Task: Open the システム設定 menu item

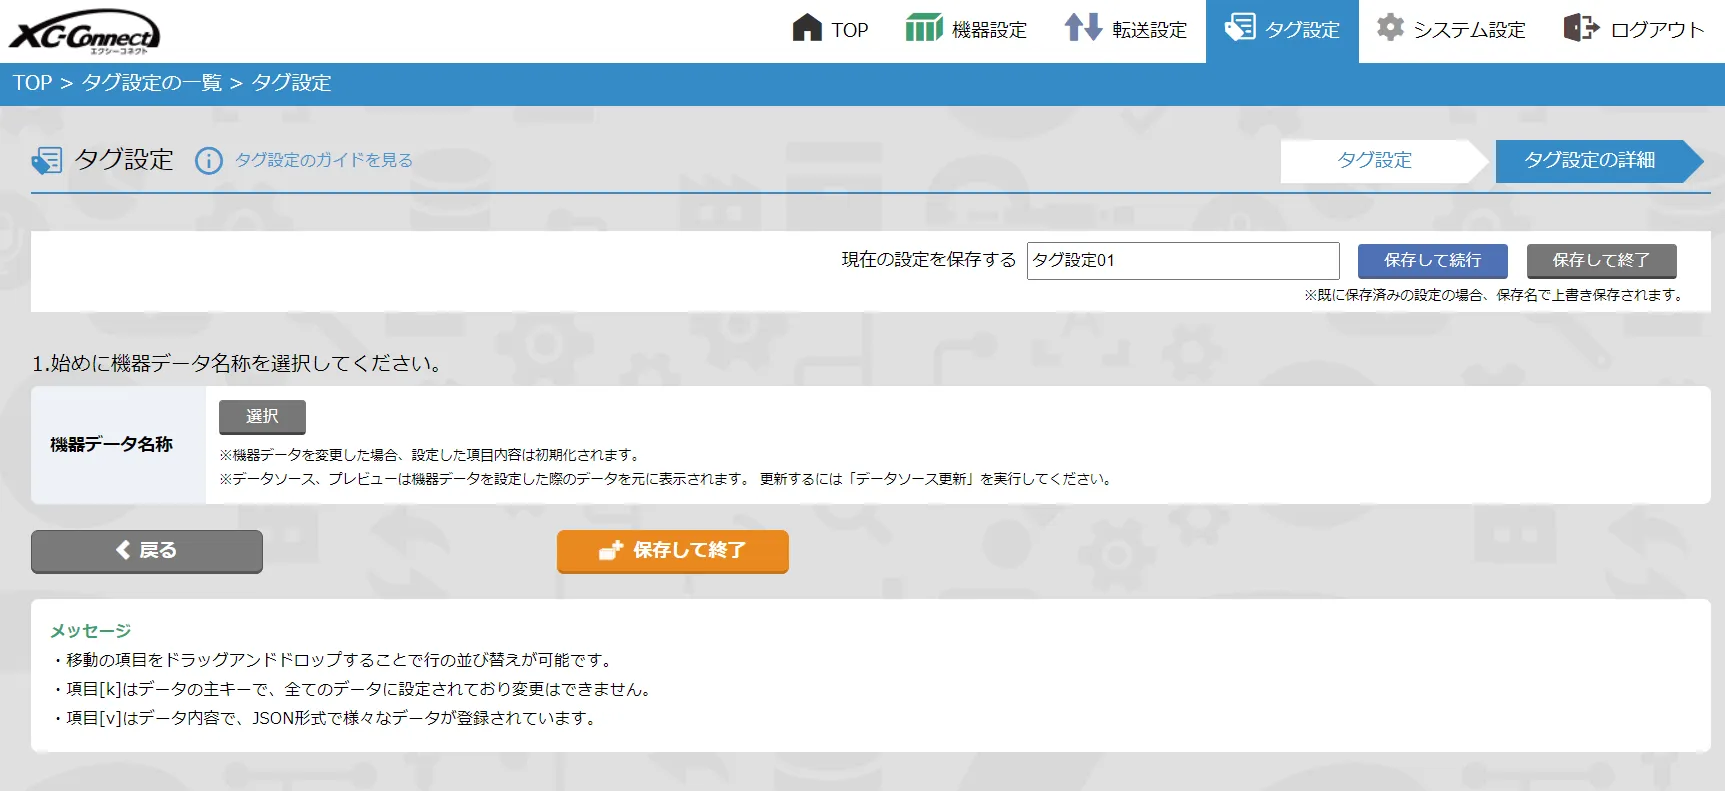Action: point(1451,30)
